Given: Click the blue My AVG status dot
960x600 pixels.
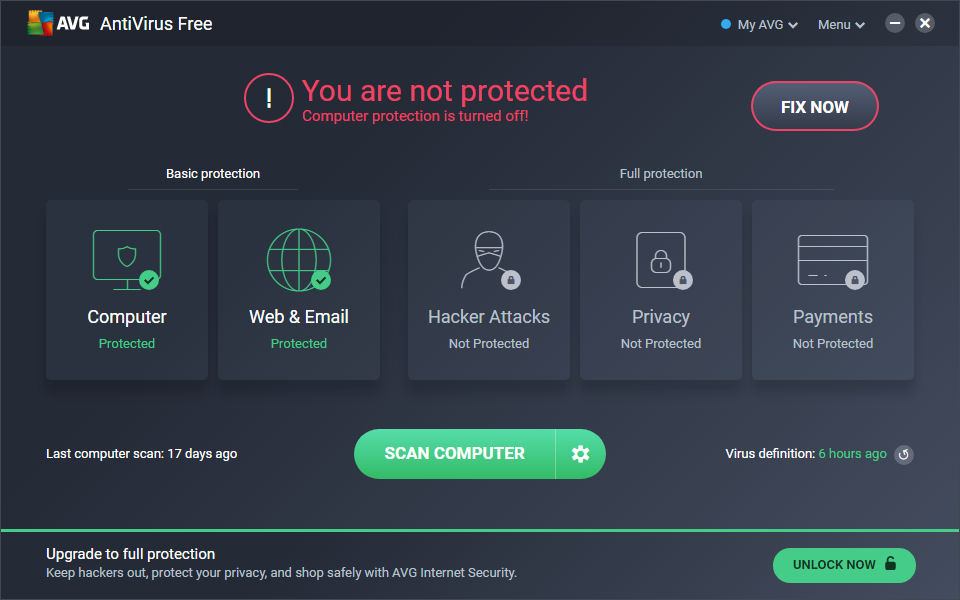Looking at the screenshot, I should click(726, 24).
